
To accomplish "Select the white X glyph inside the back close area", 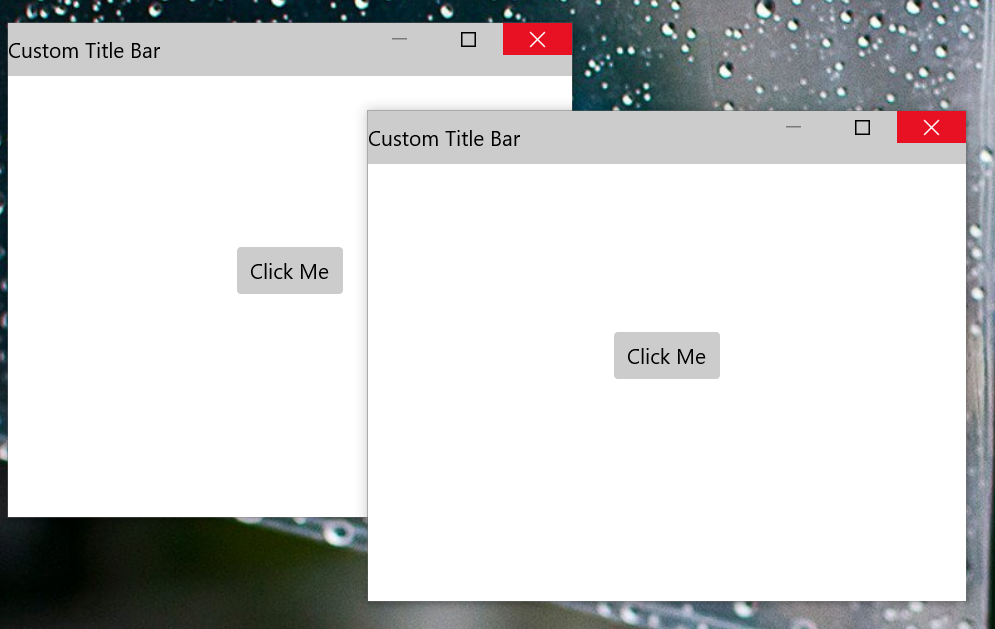I will click(x=537, y=39).
